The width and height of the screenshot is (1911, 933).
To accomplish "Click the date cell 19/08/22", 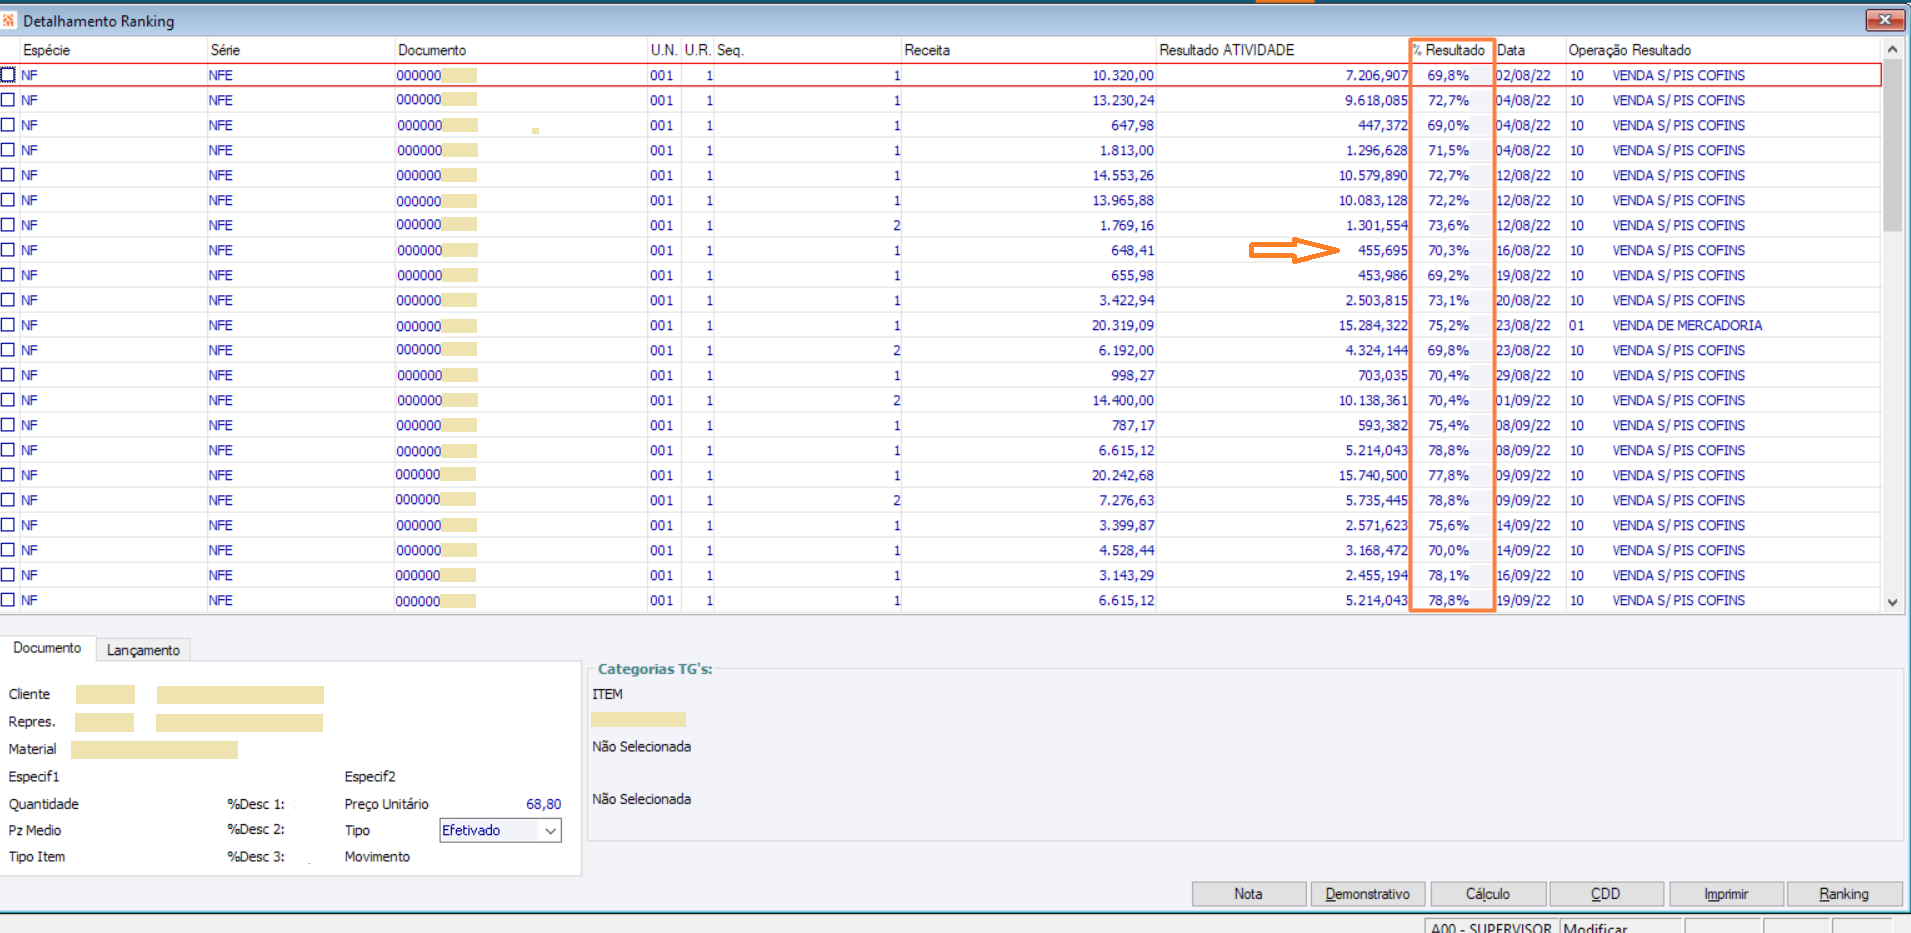I will [1523, 275].
